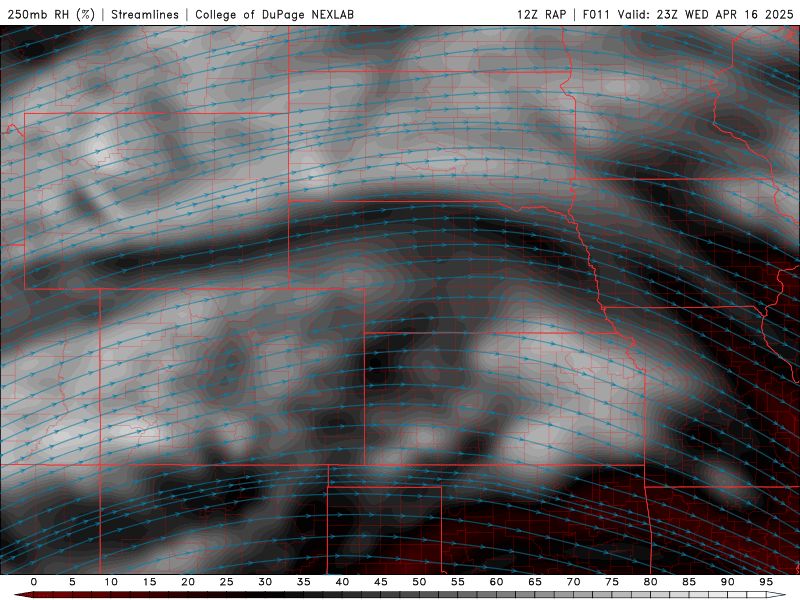Click the "23Z WED APR 16 2025" valid time
This screenshot has width=800, height=600.
coord(725,14)
